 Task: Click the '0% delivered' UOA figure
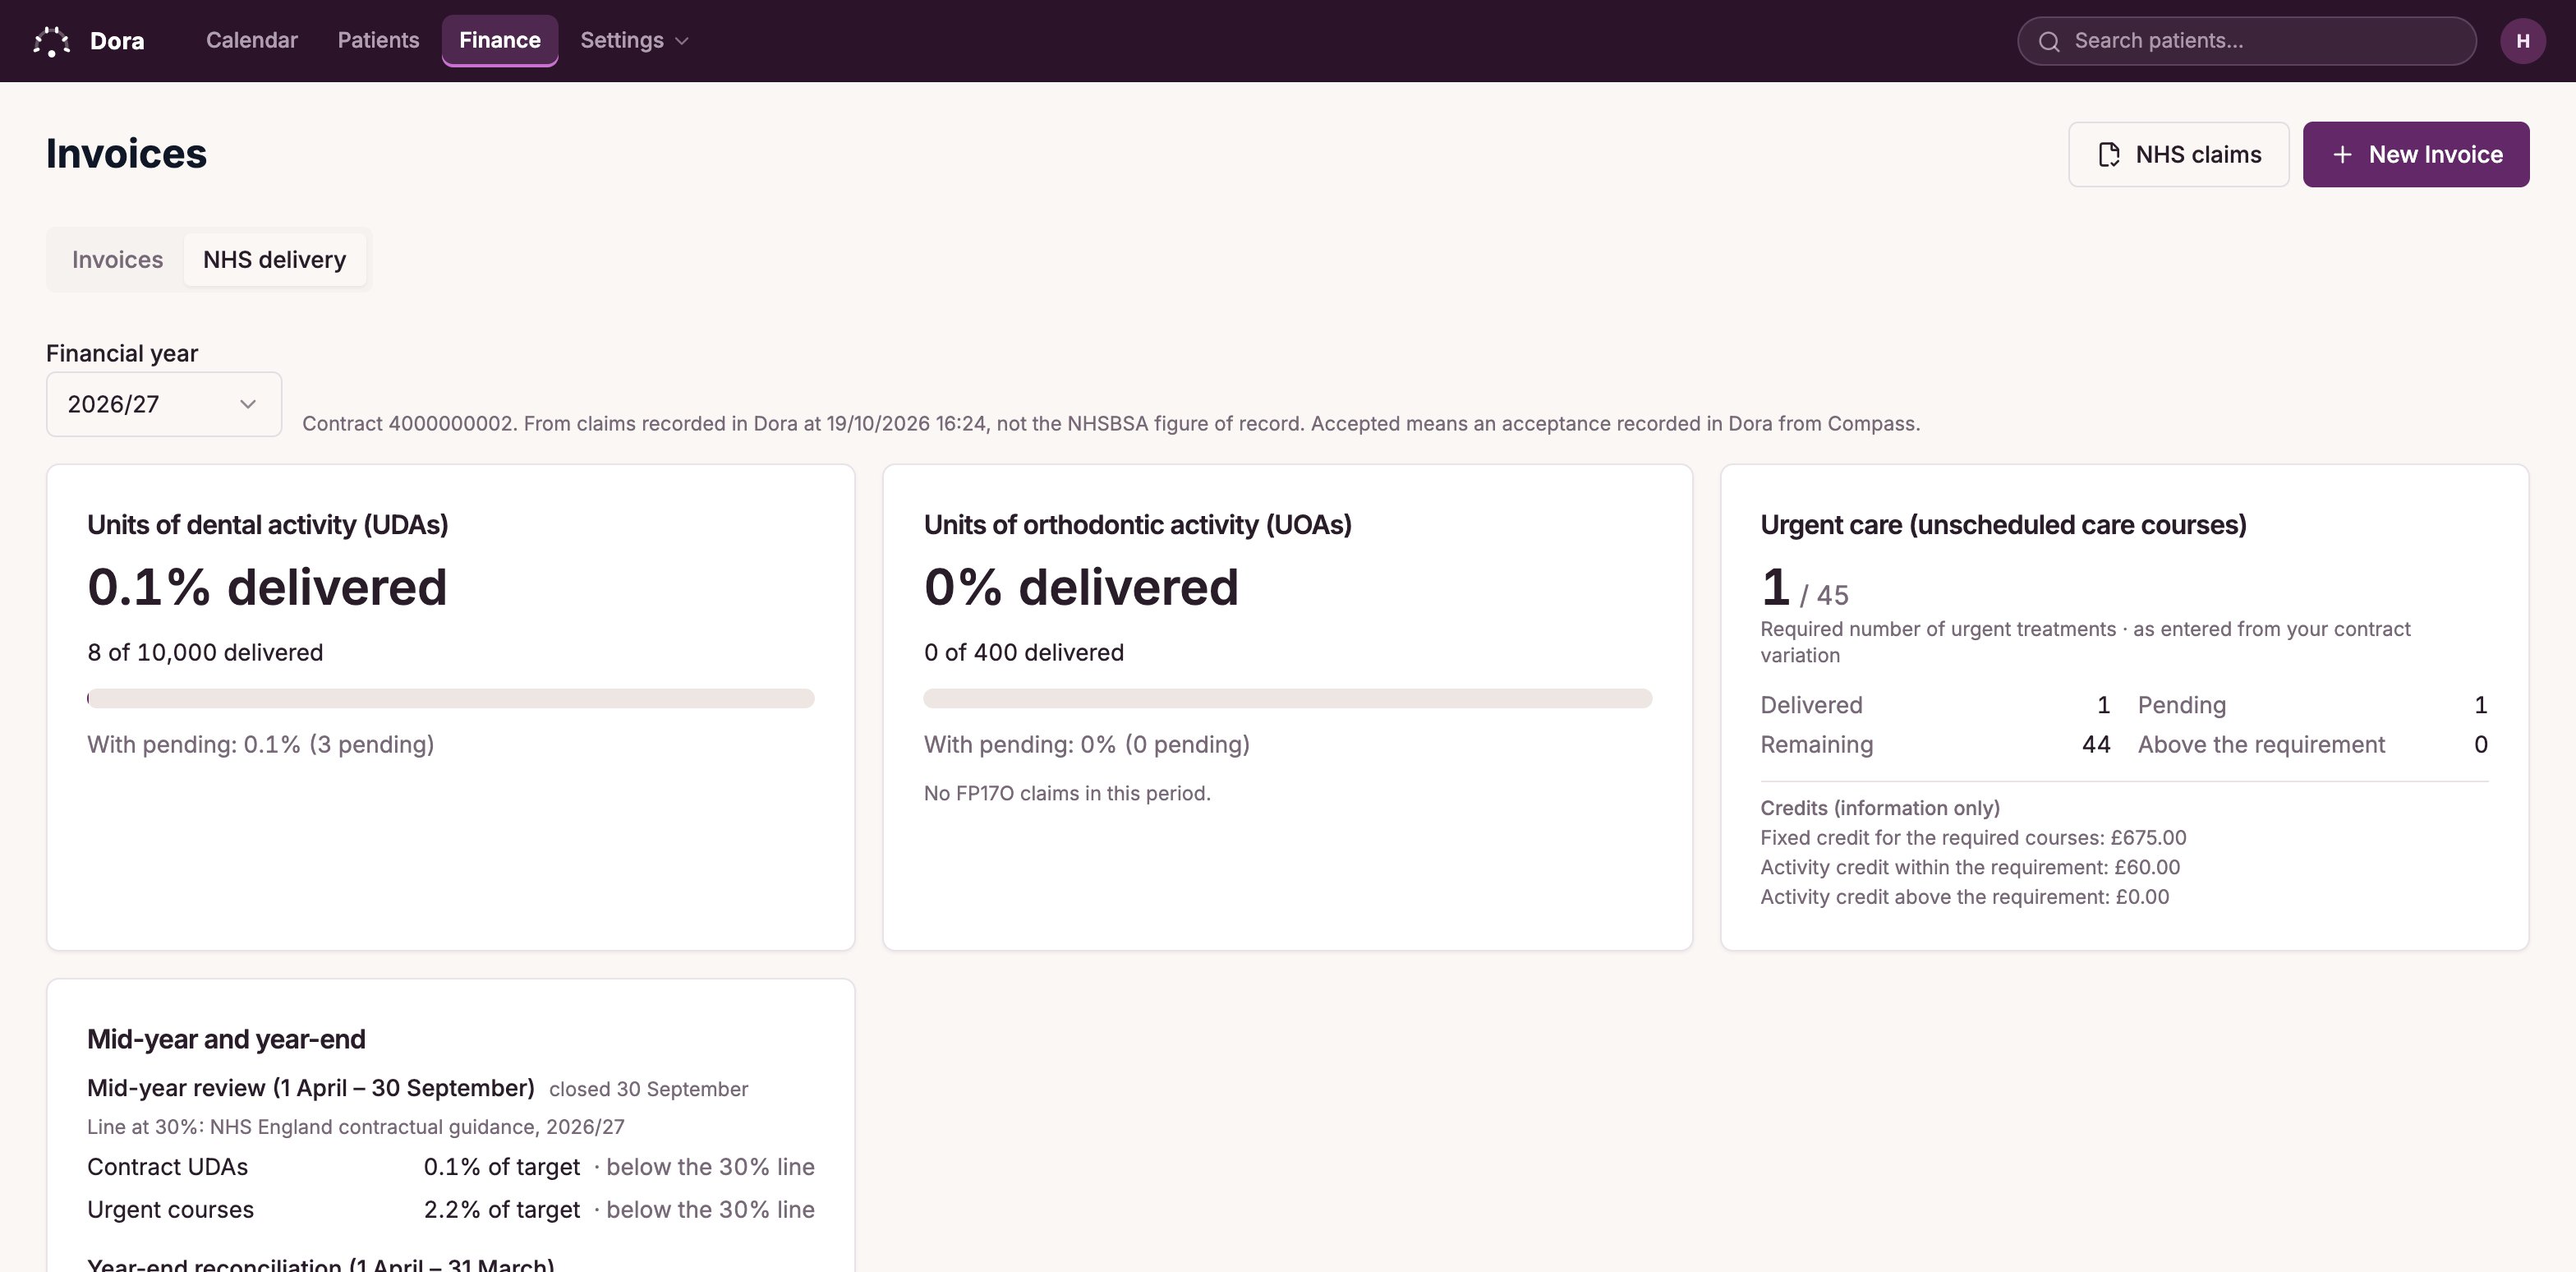pos(1081,587)
